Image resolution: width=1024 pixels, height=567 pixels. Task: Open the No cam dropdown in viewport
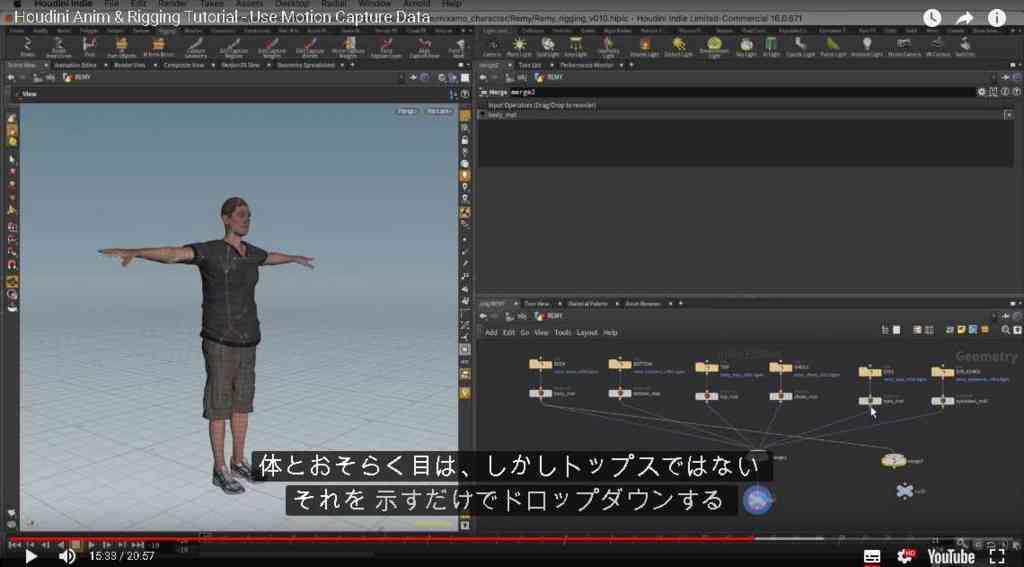pyautogui.click(x=439, y=112)
